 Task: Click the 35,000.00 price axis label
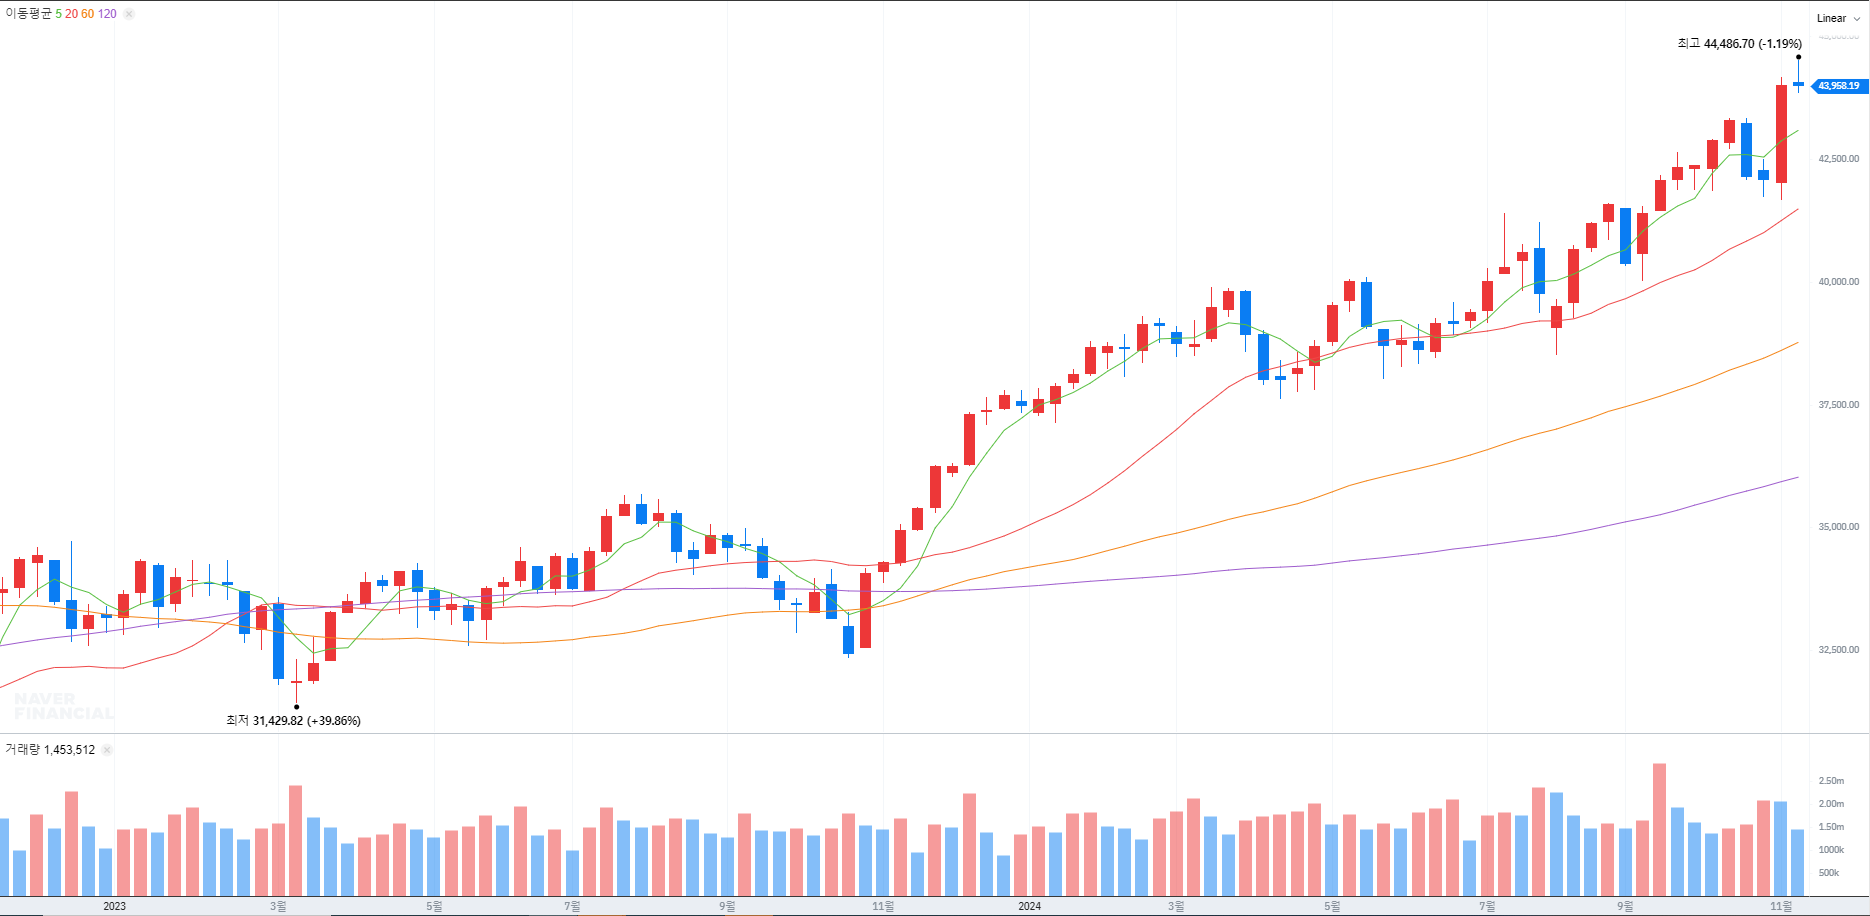[1838, 527]
